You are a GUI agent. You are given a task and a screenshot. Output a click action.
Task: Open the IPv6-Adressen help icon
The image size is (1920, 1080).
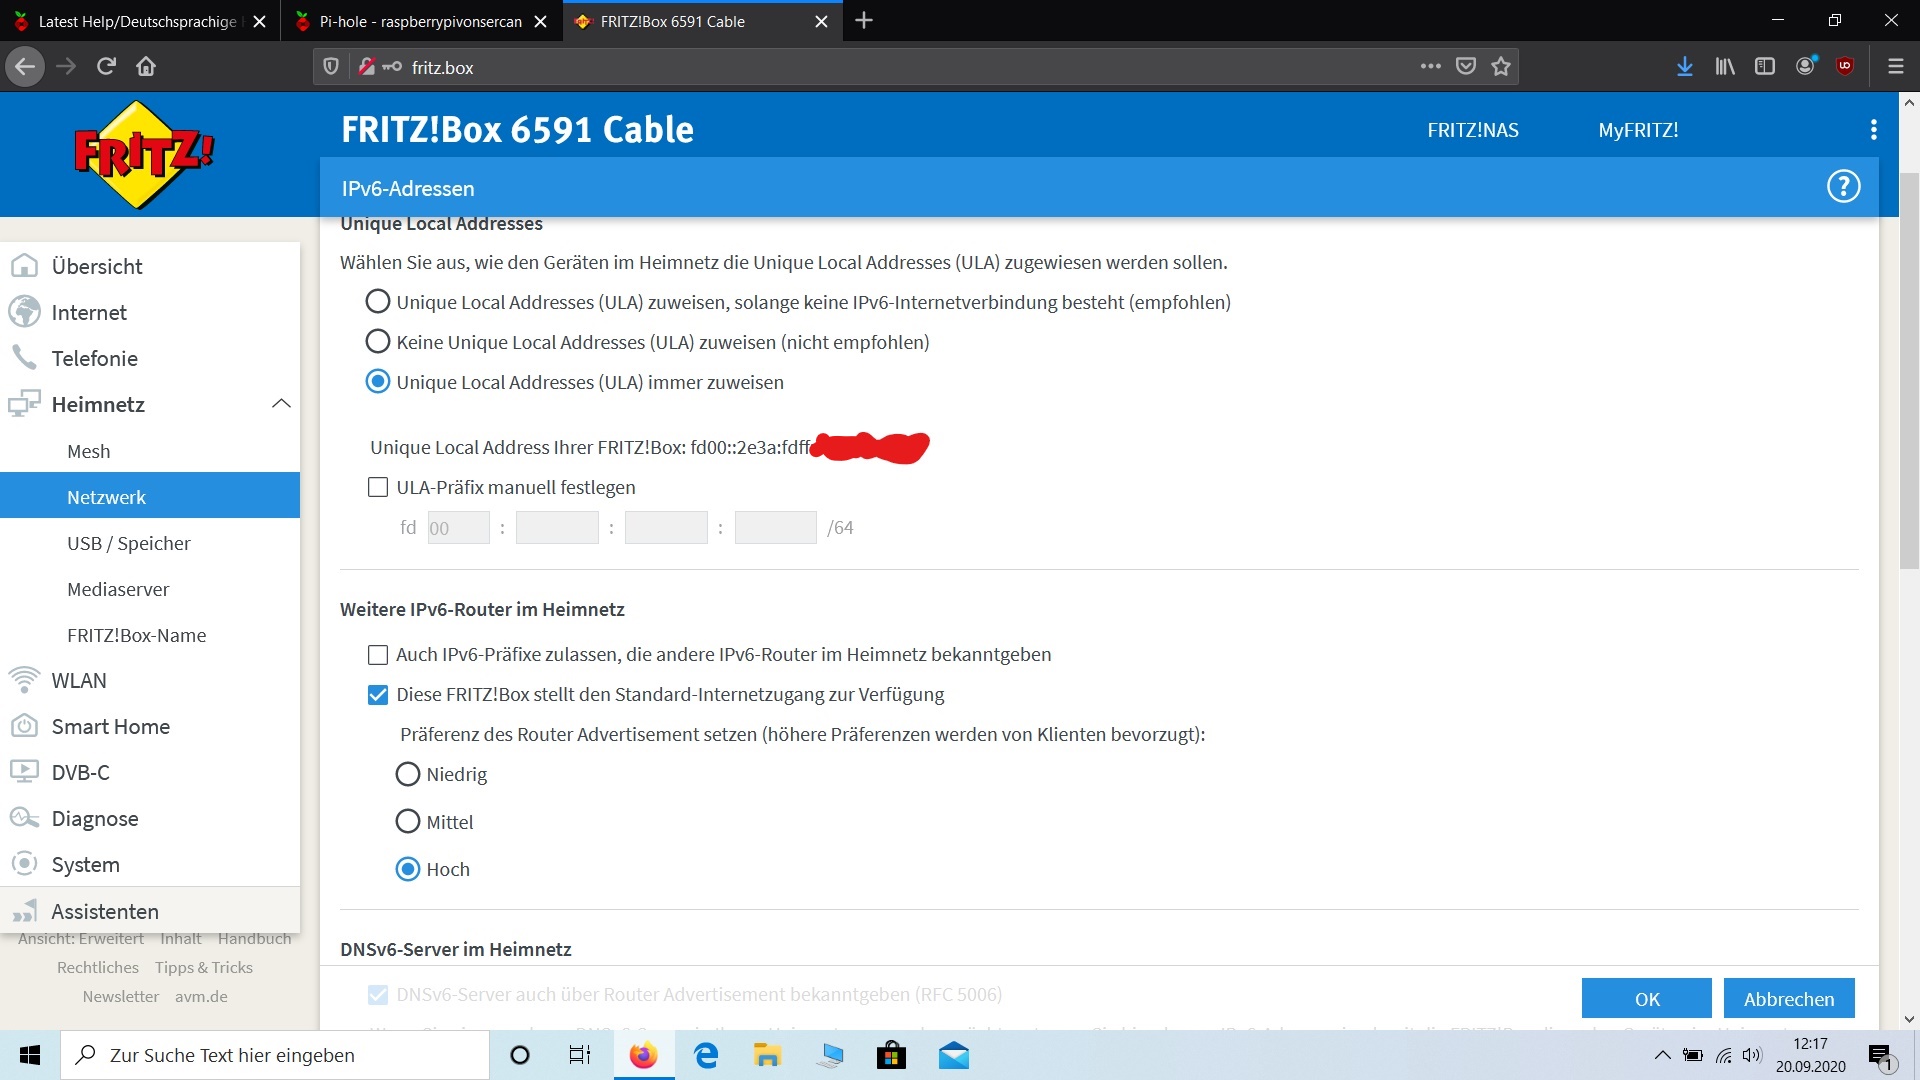pyautogui.click(x=1843, y=187)
